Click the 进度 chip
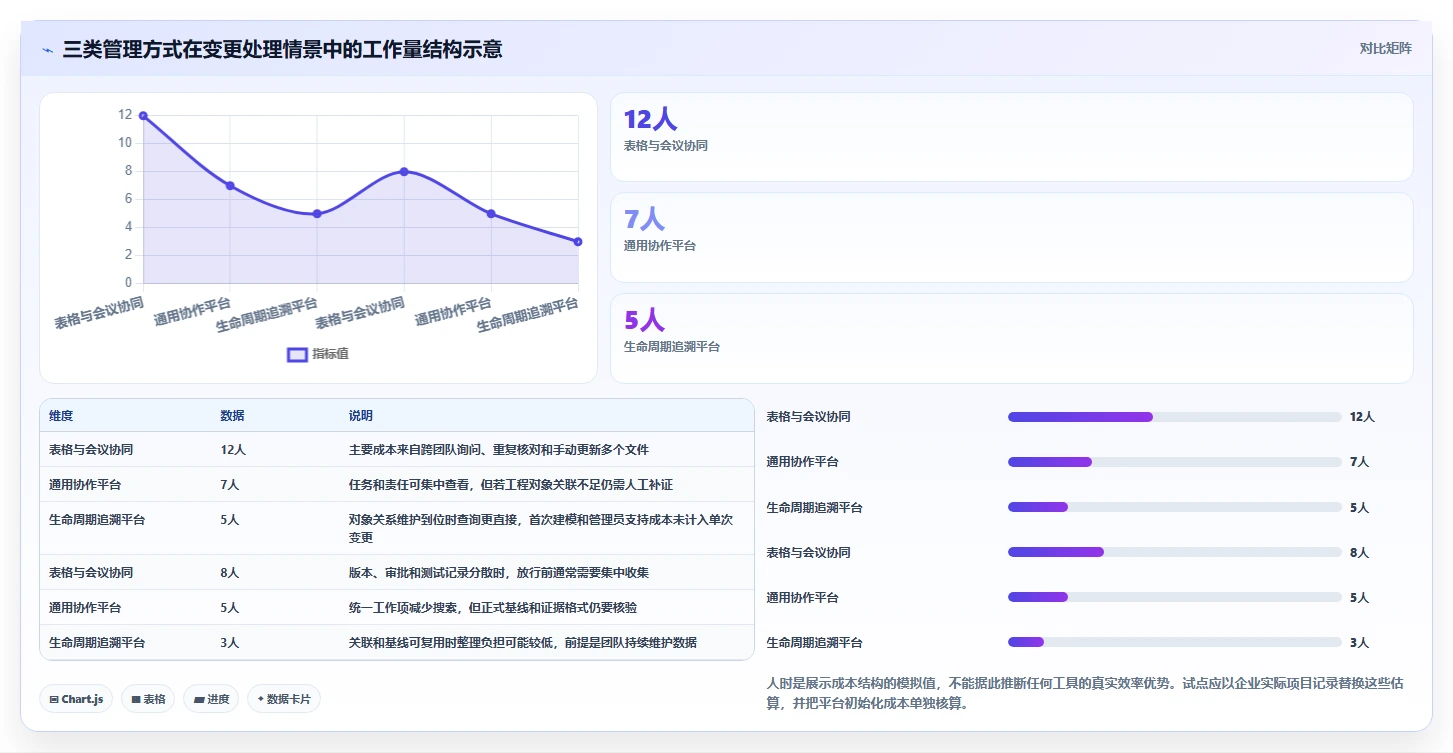Viewport: 1453px width, 753px height. 211,699
